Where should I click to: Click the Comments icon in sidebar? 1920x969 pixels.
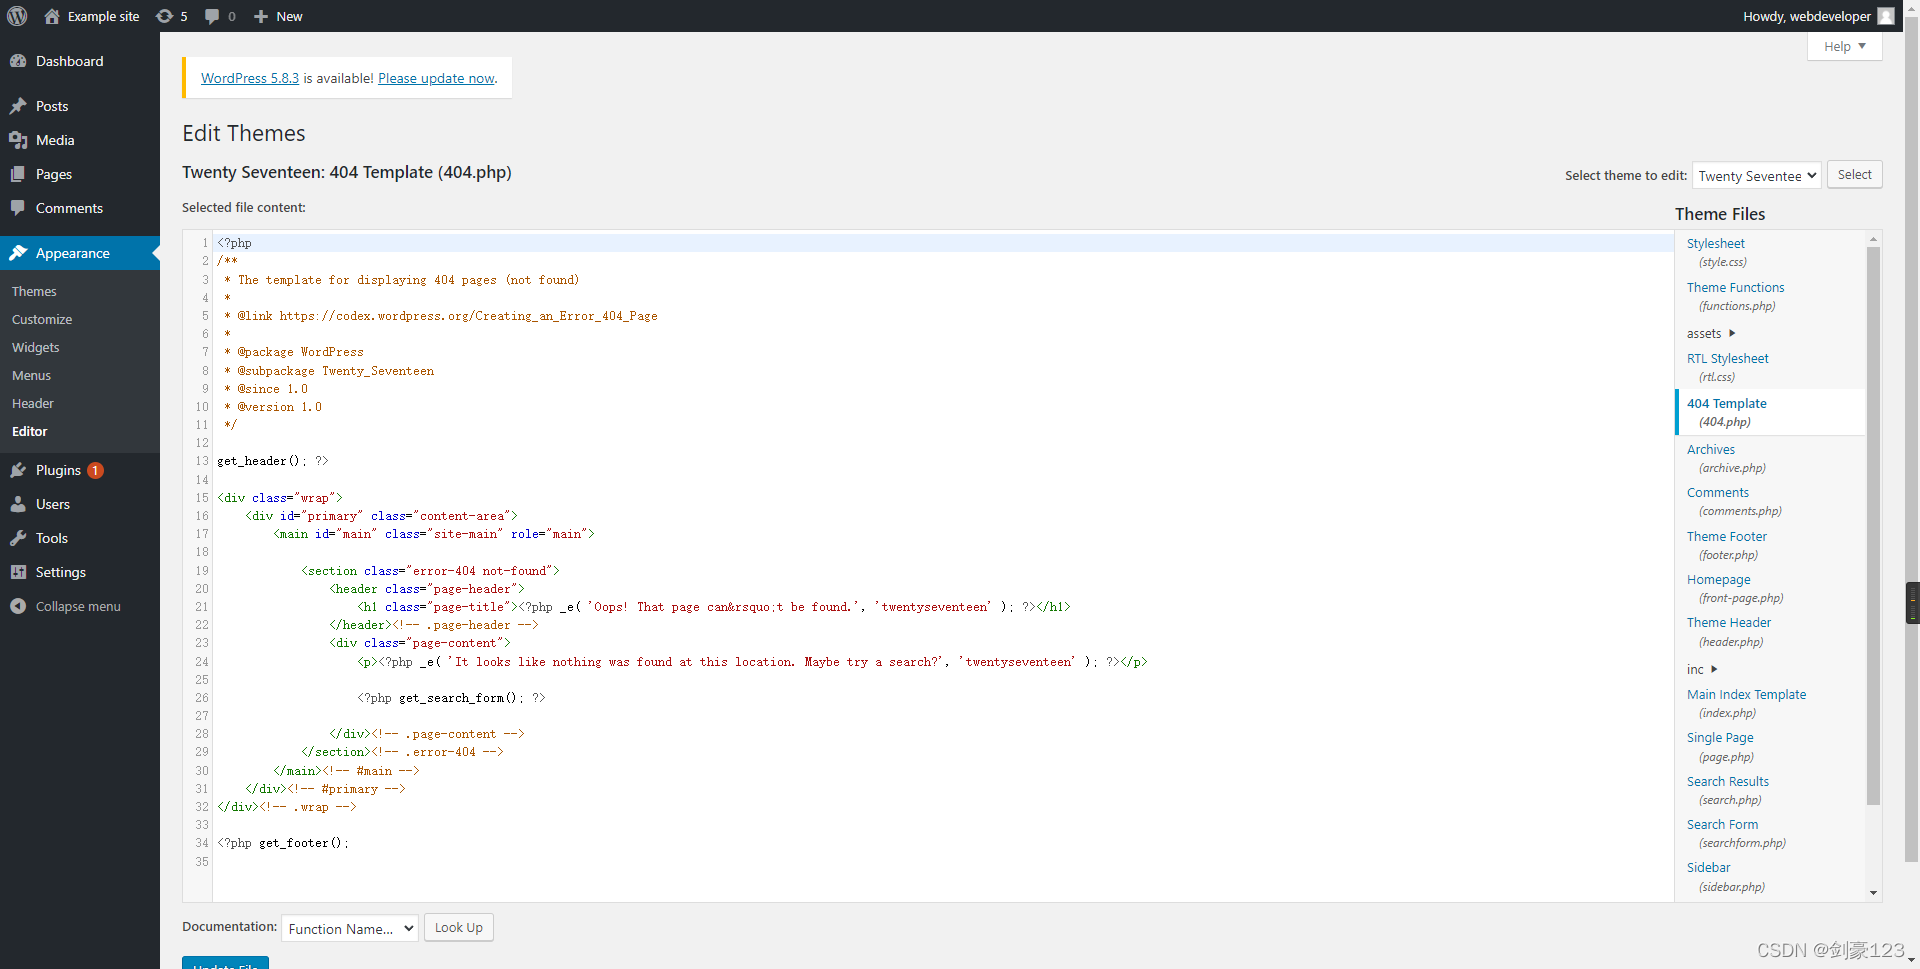click(x=18, y=208)
